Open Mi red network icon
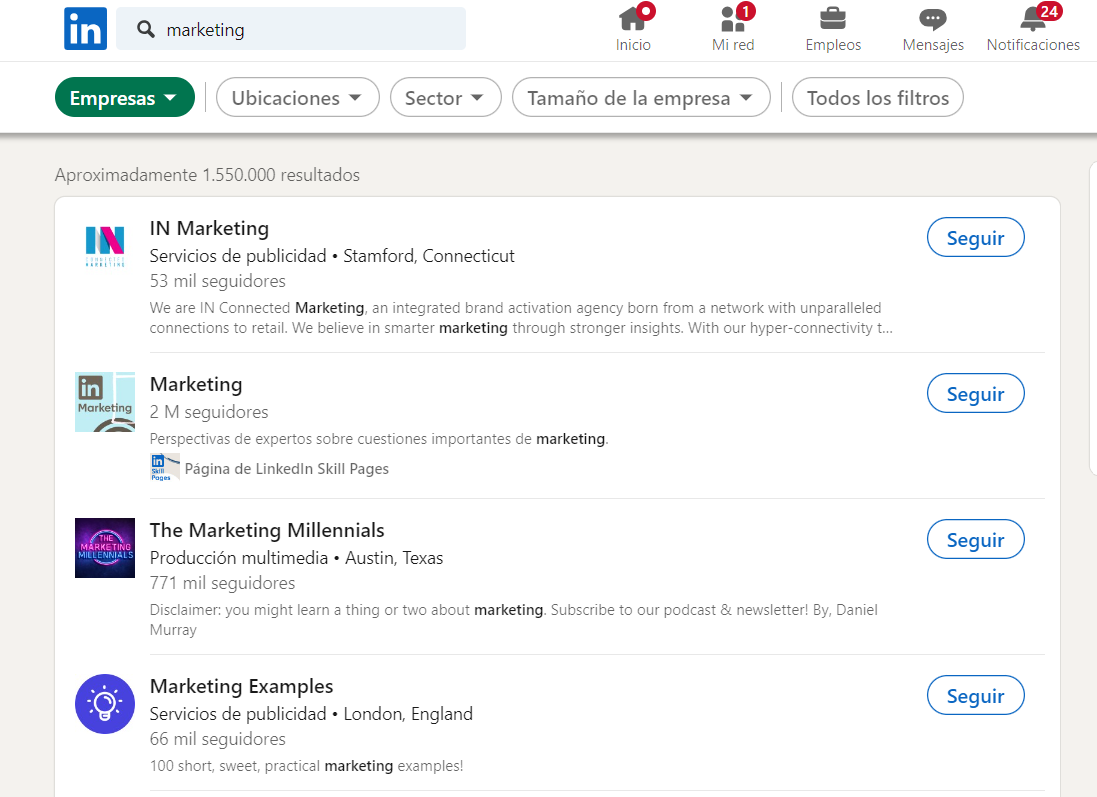 [732, 19]
